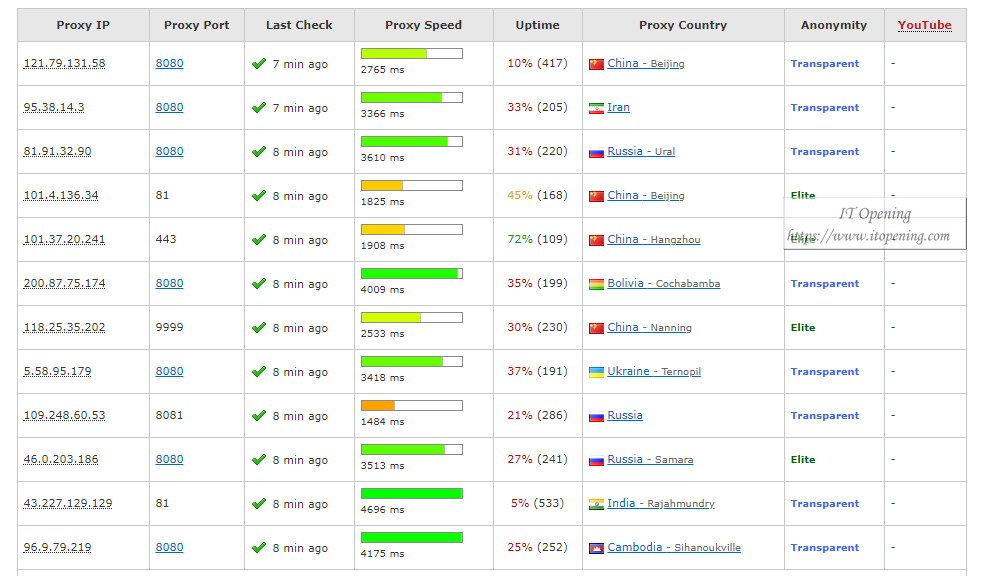Click the IT Opening watermark box
989x576 pixels.
click(875, 223)
